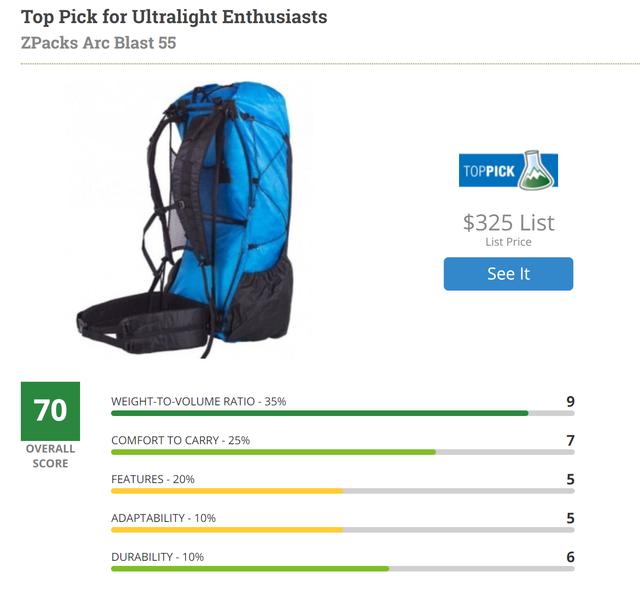
Task: Click the Comfort to Carry - 25% label
Action: 180,440
